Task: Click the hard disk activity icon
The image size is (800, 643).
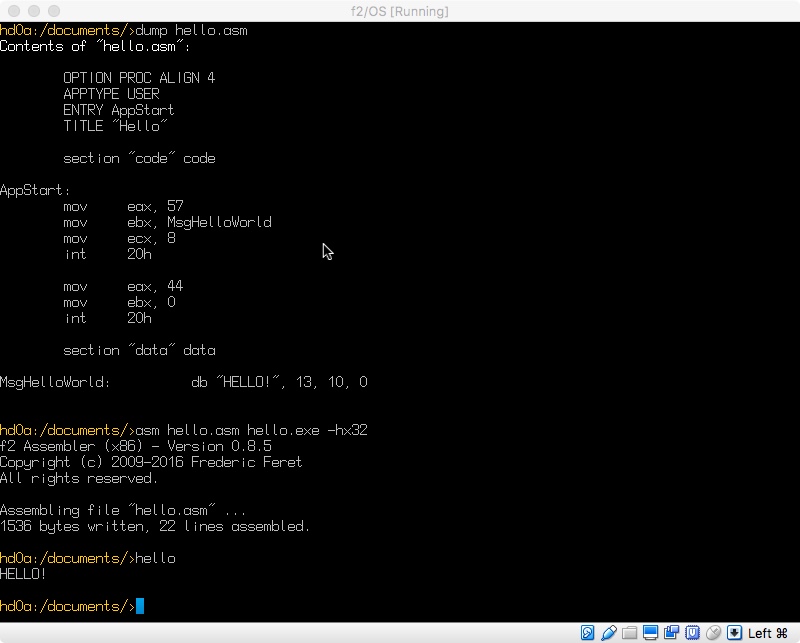Action: [587, 633]
